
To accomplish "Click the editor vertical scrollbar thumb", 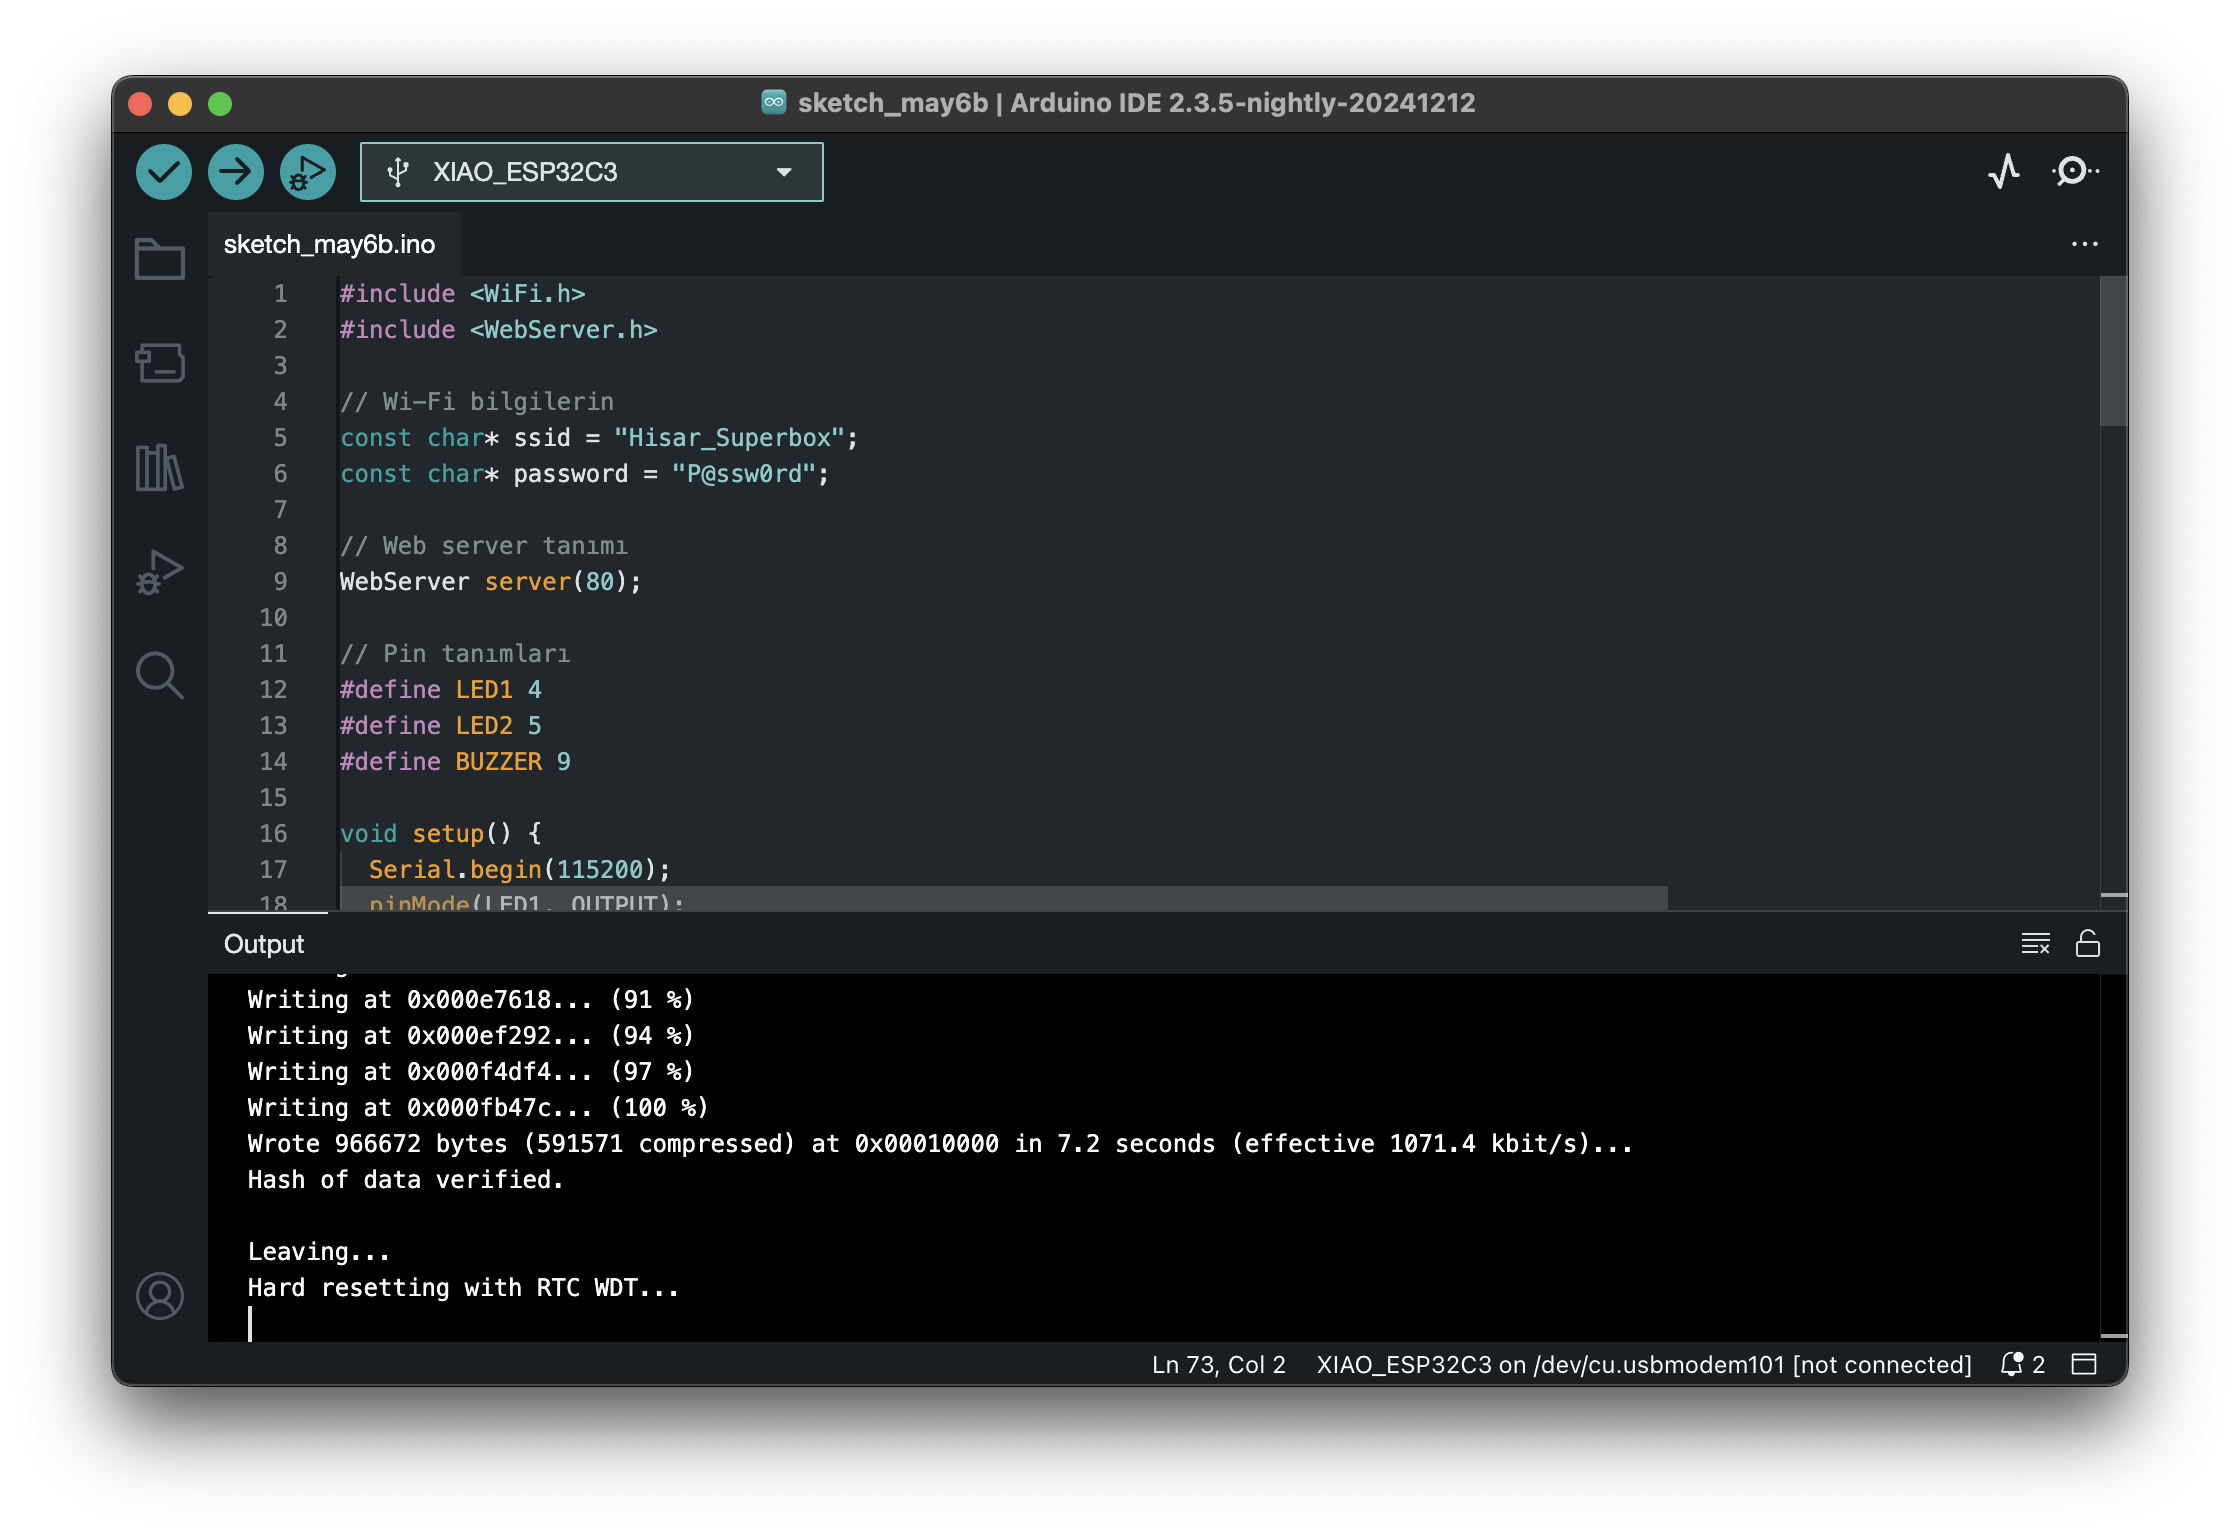I will pos(2113,350).
